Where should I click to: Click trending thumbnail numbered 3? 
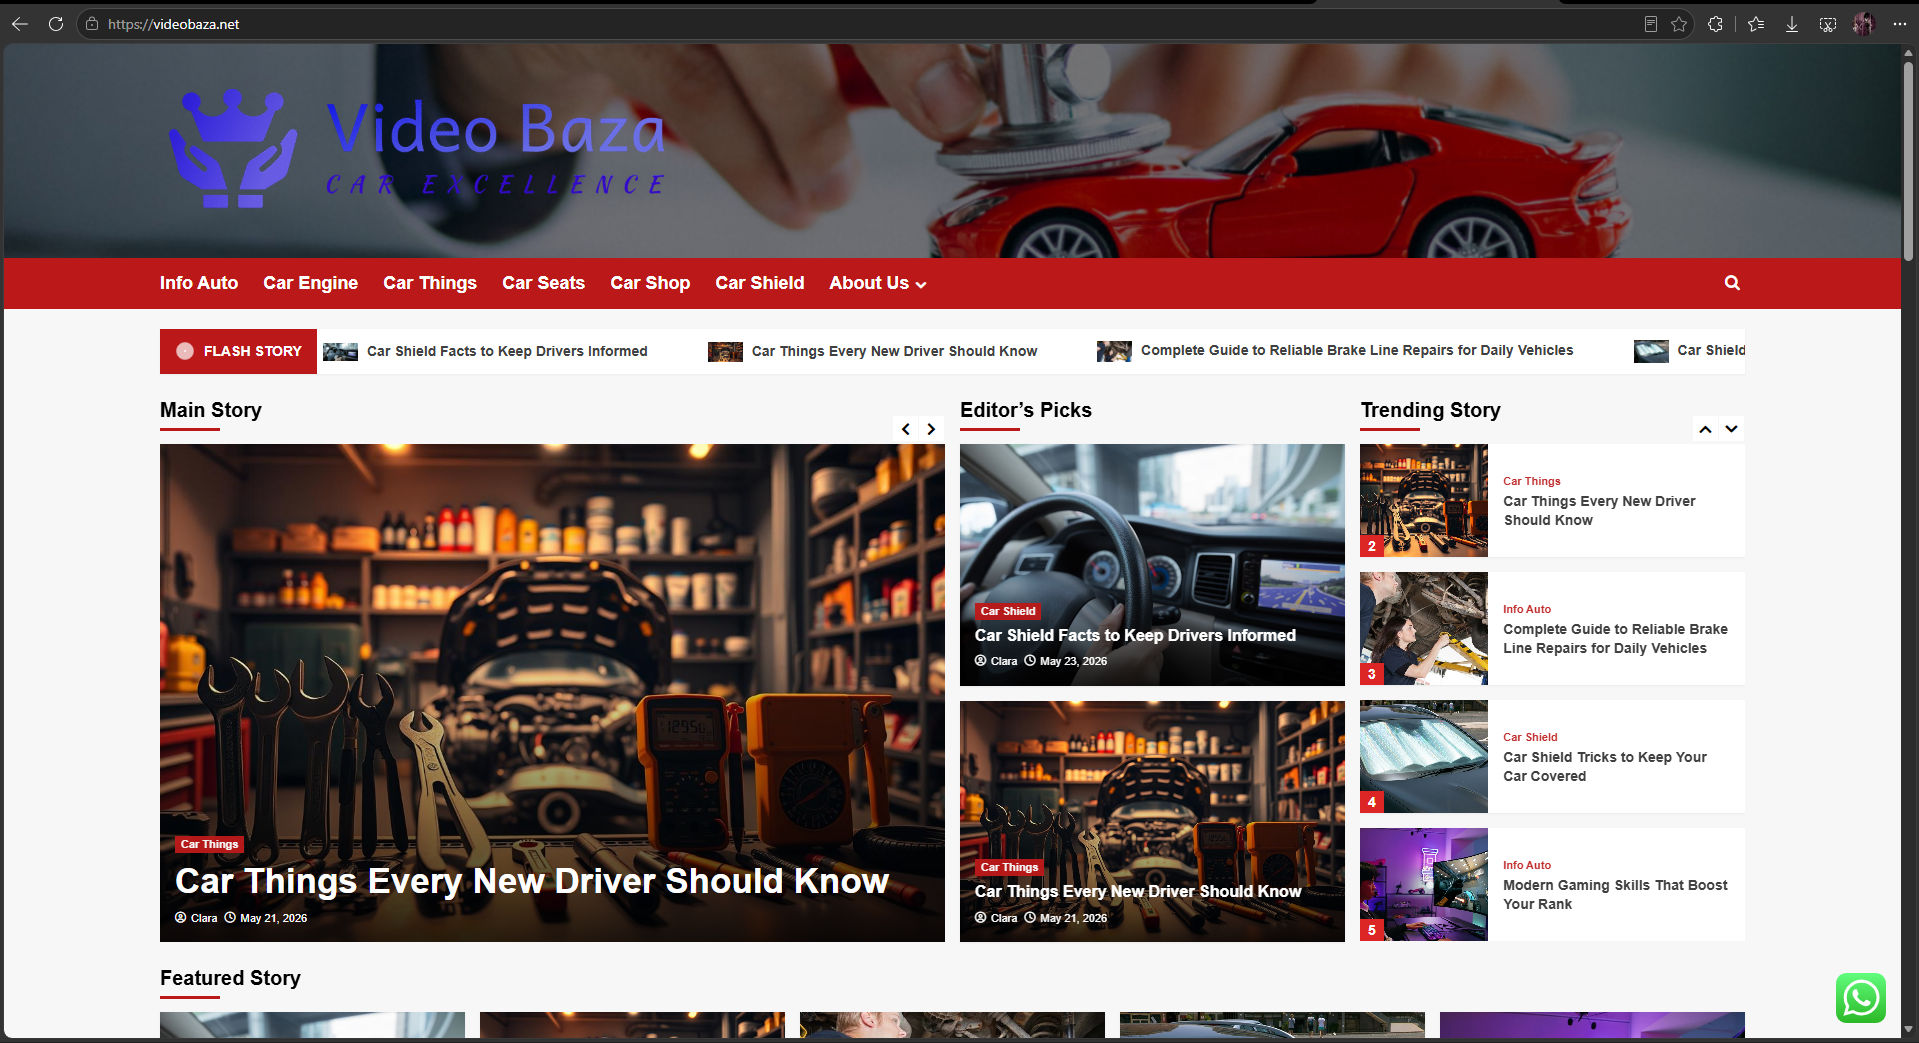pyautogui.click(x=1424, y=628)
